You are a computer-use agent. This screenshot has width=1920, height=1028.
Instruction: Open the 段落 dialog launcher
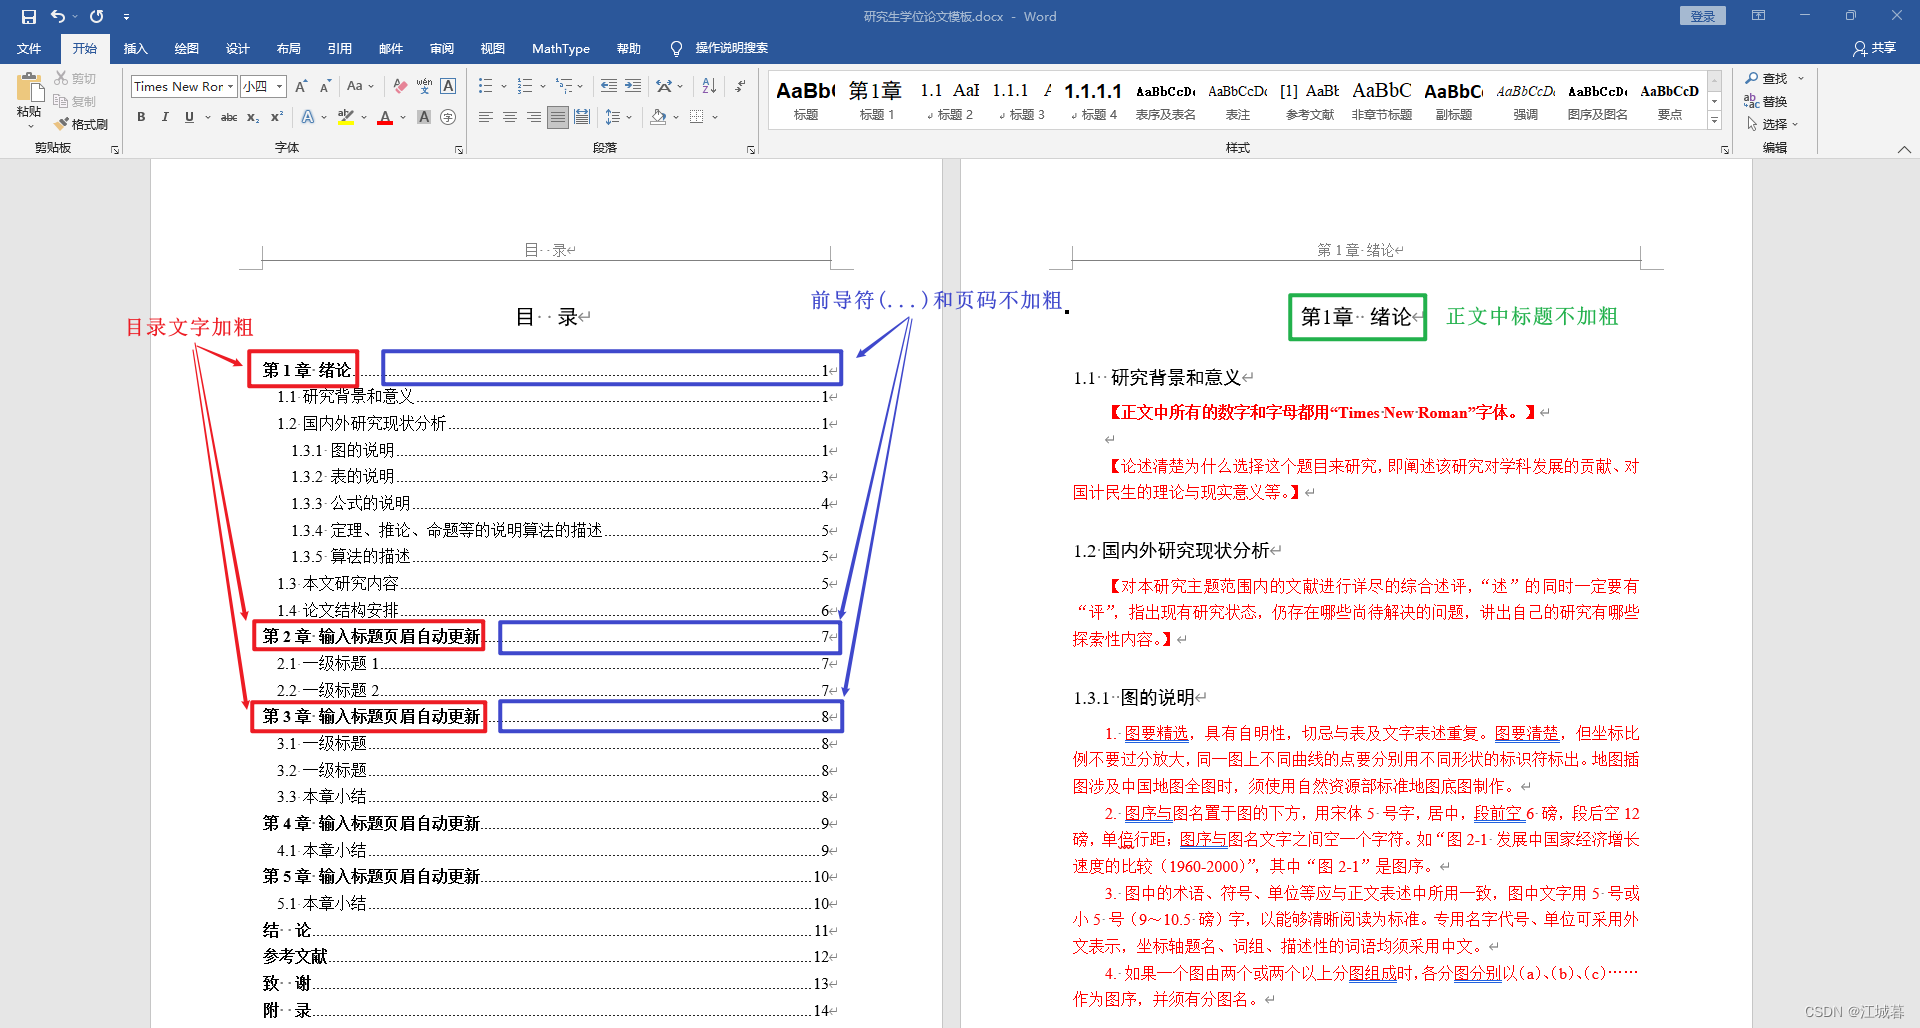(751, 150)
